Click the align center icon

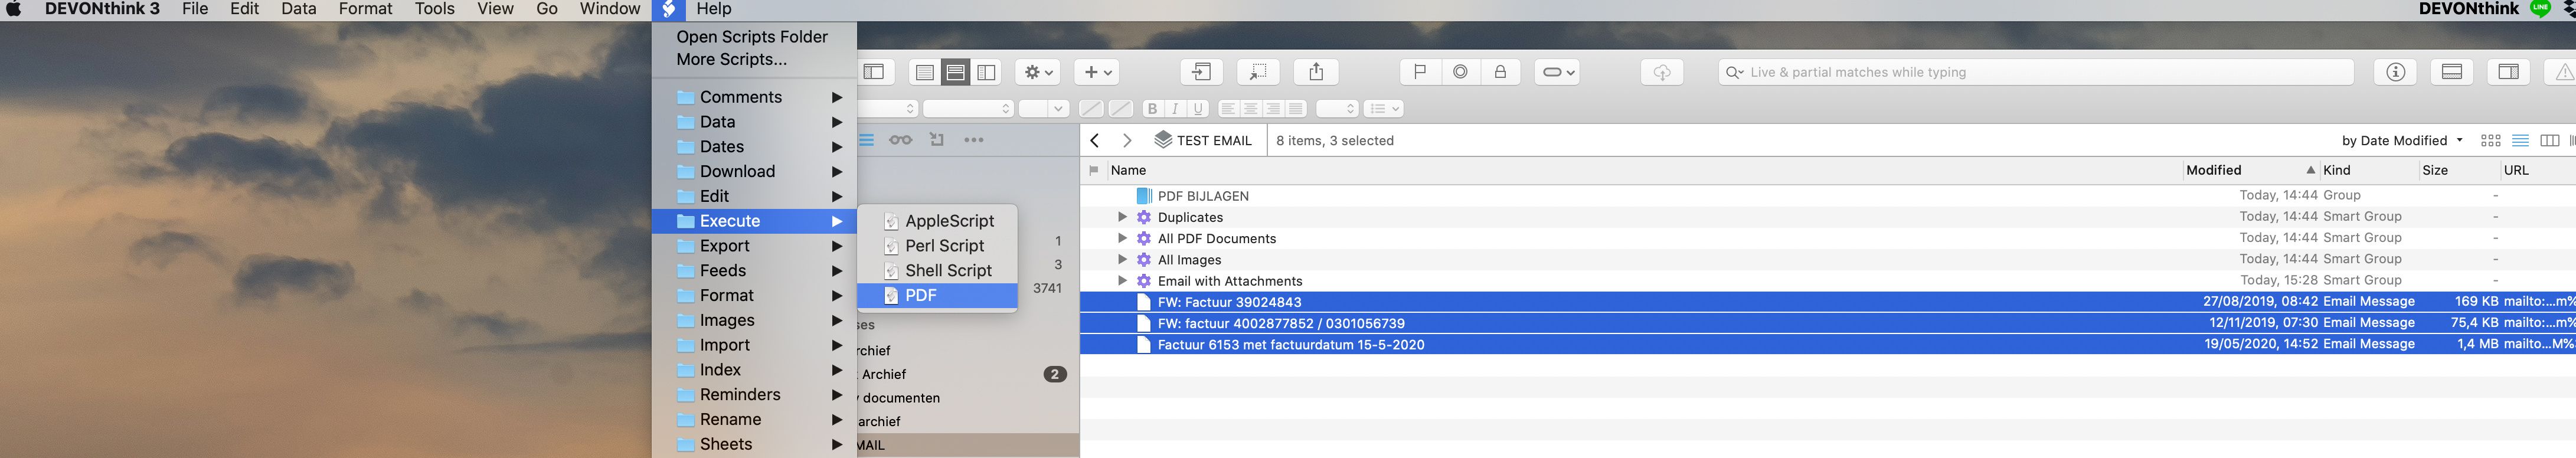click(1251, 109)
